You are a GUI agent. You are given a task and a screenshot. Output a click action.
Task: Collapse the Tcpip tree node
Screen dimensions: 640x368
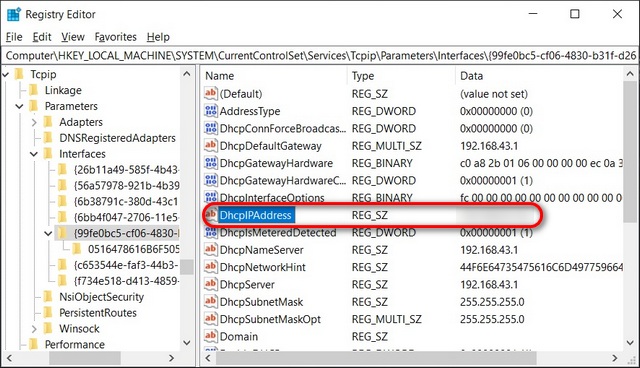click(x=6, y=75)
